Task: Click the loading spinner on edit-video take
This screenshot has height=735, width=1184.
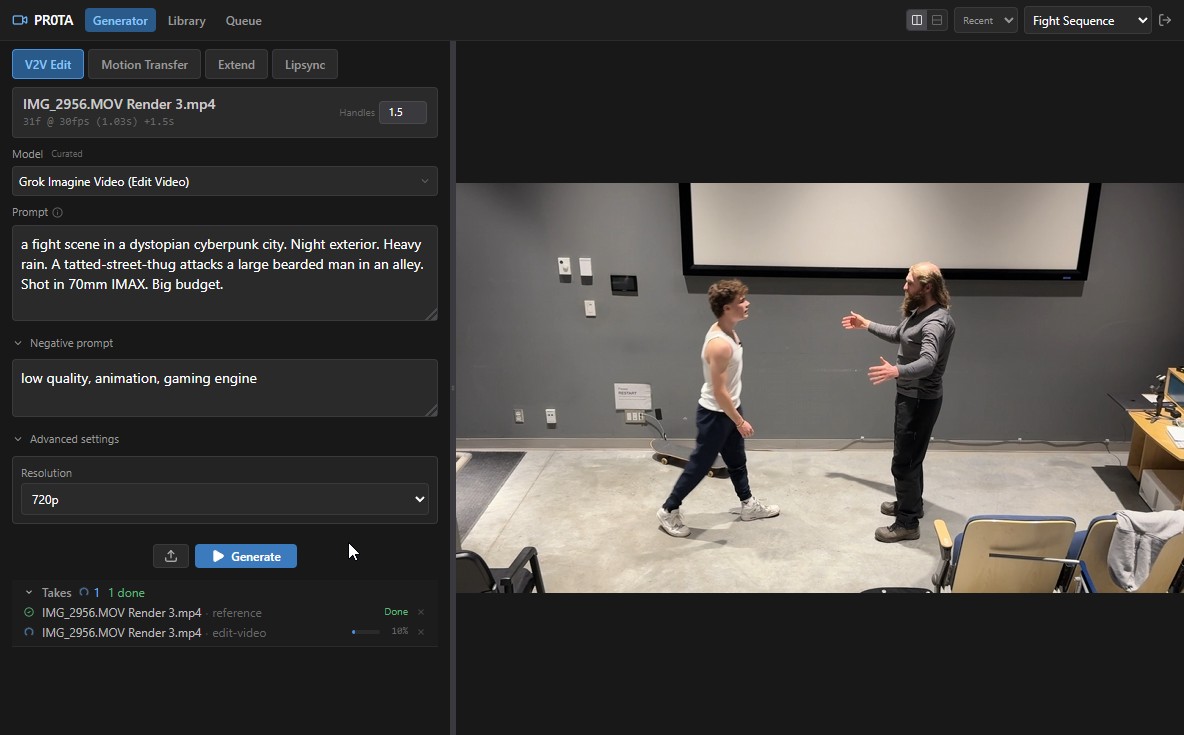Action: tap(27, 632)
